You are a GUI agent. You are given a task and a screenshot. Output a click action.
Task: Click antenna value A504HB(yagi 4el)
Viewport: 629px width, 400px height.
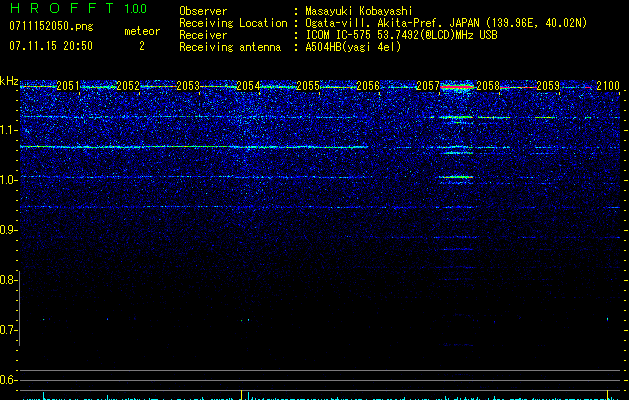click(x=353, y=47)
